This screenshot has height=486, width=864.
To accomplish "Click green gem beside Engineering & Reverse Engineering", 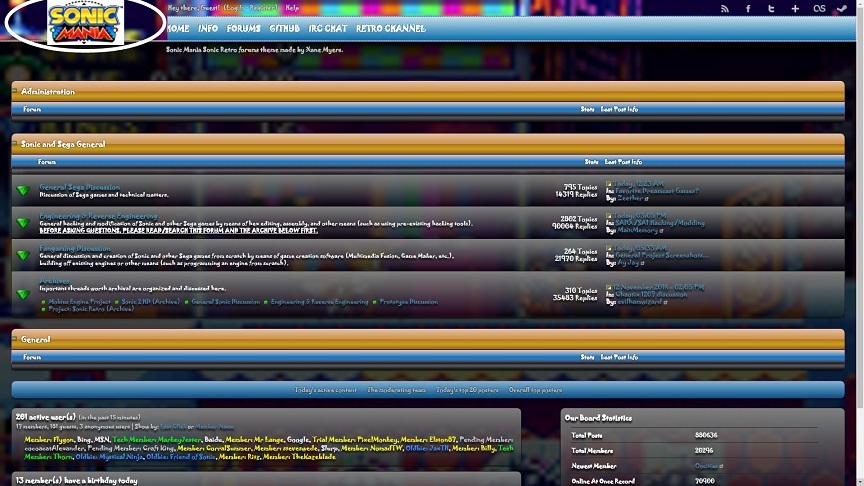I will click(23, 223).
